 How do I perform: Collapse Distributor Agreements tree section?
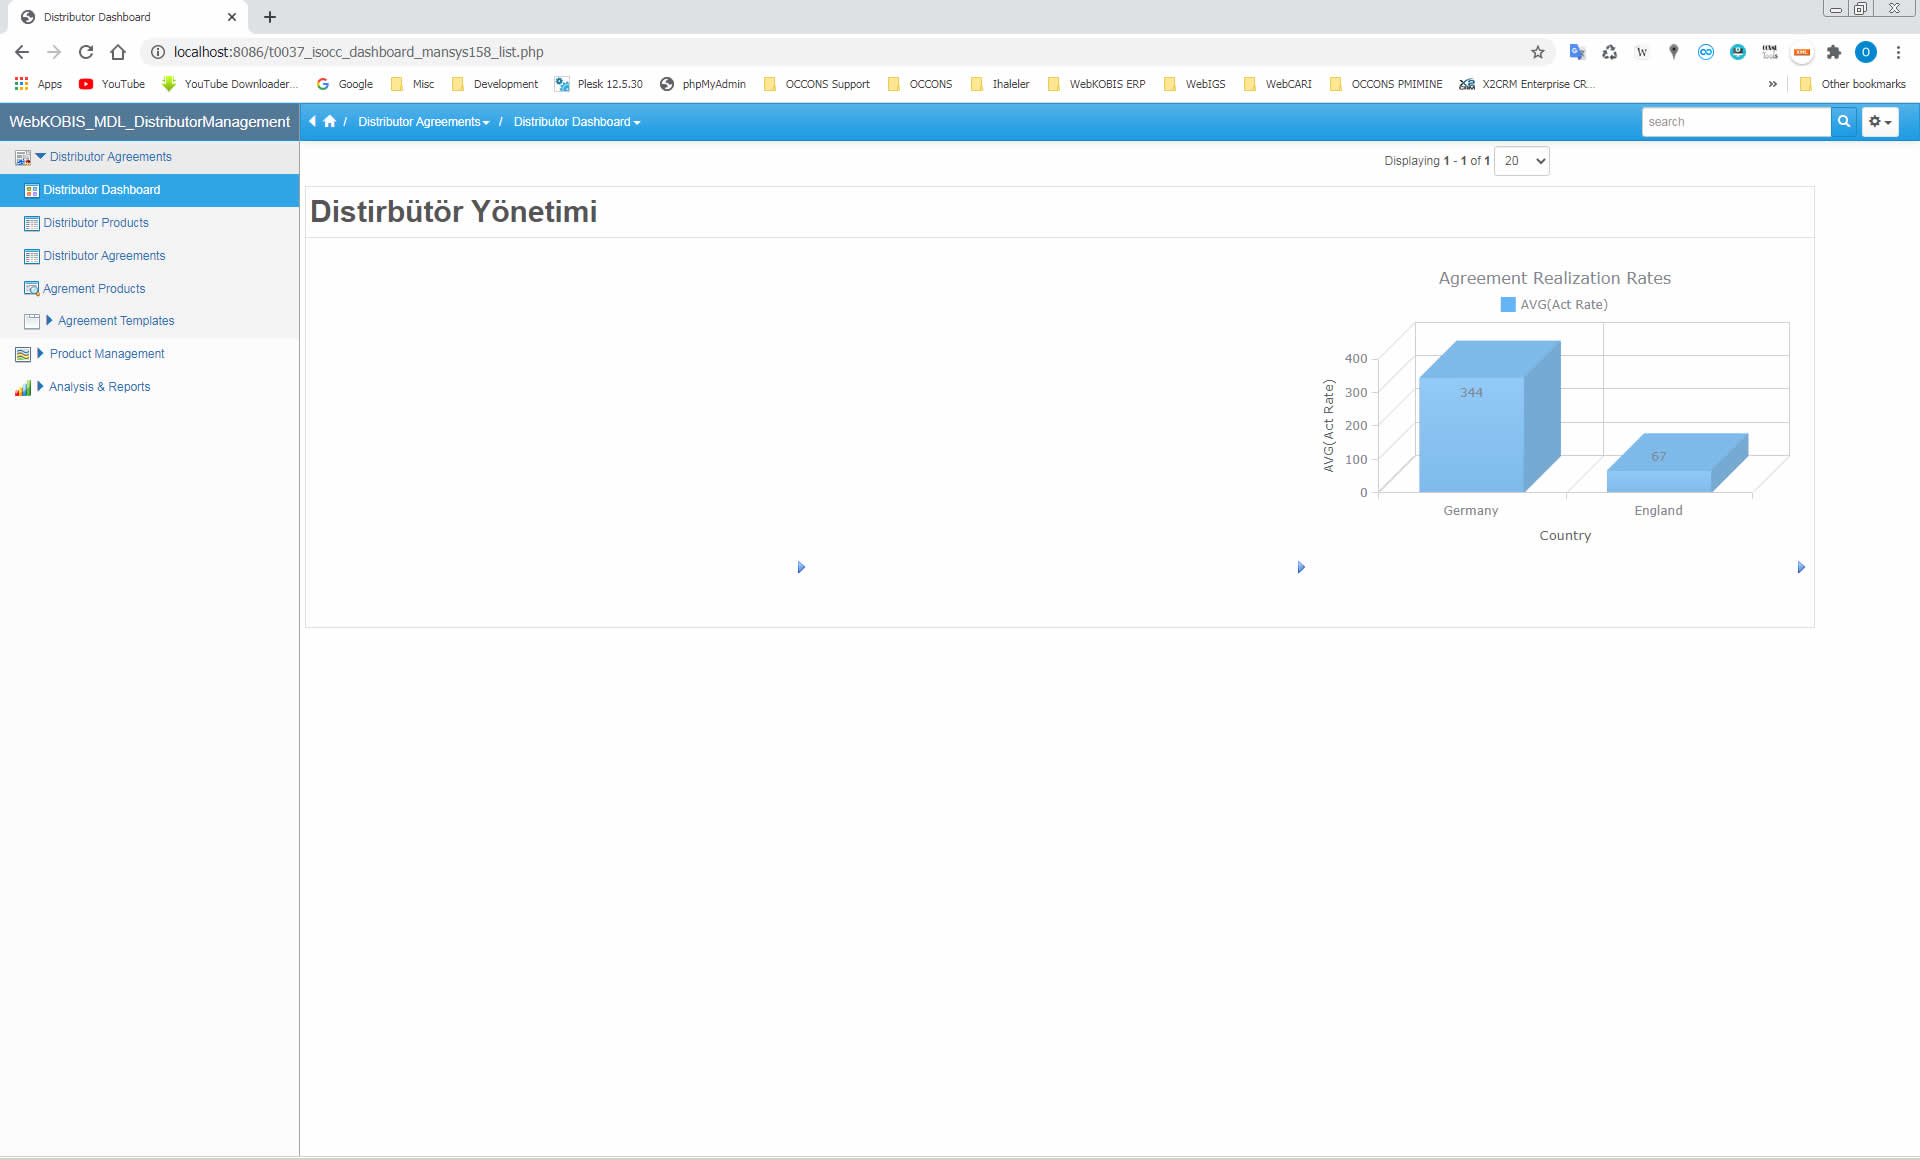[x=41, y=157]
